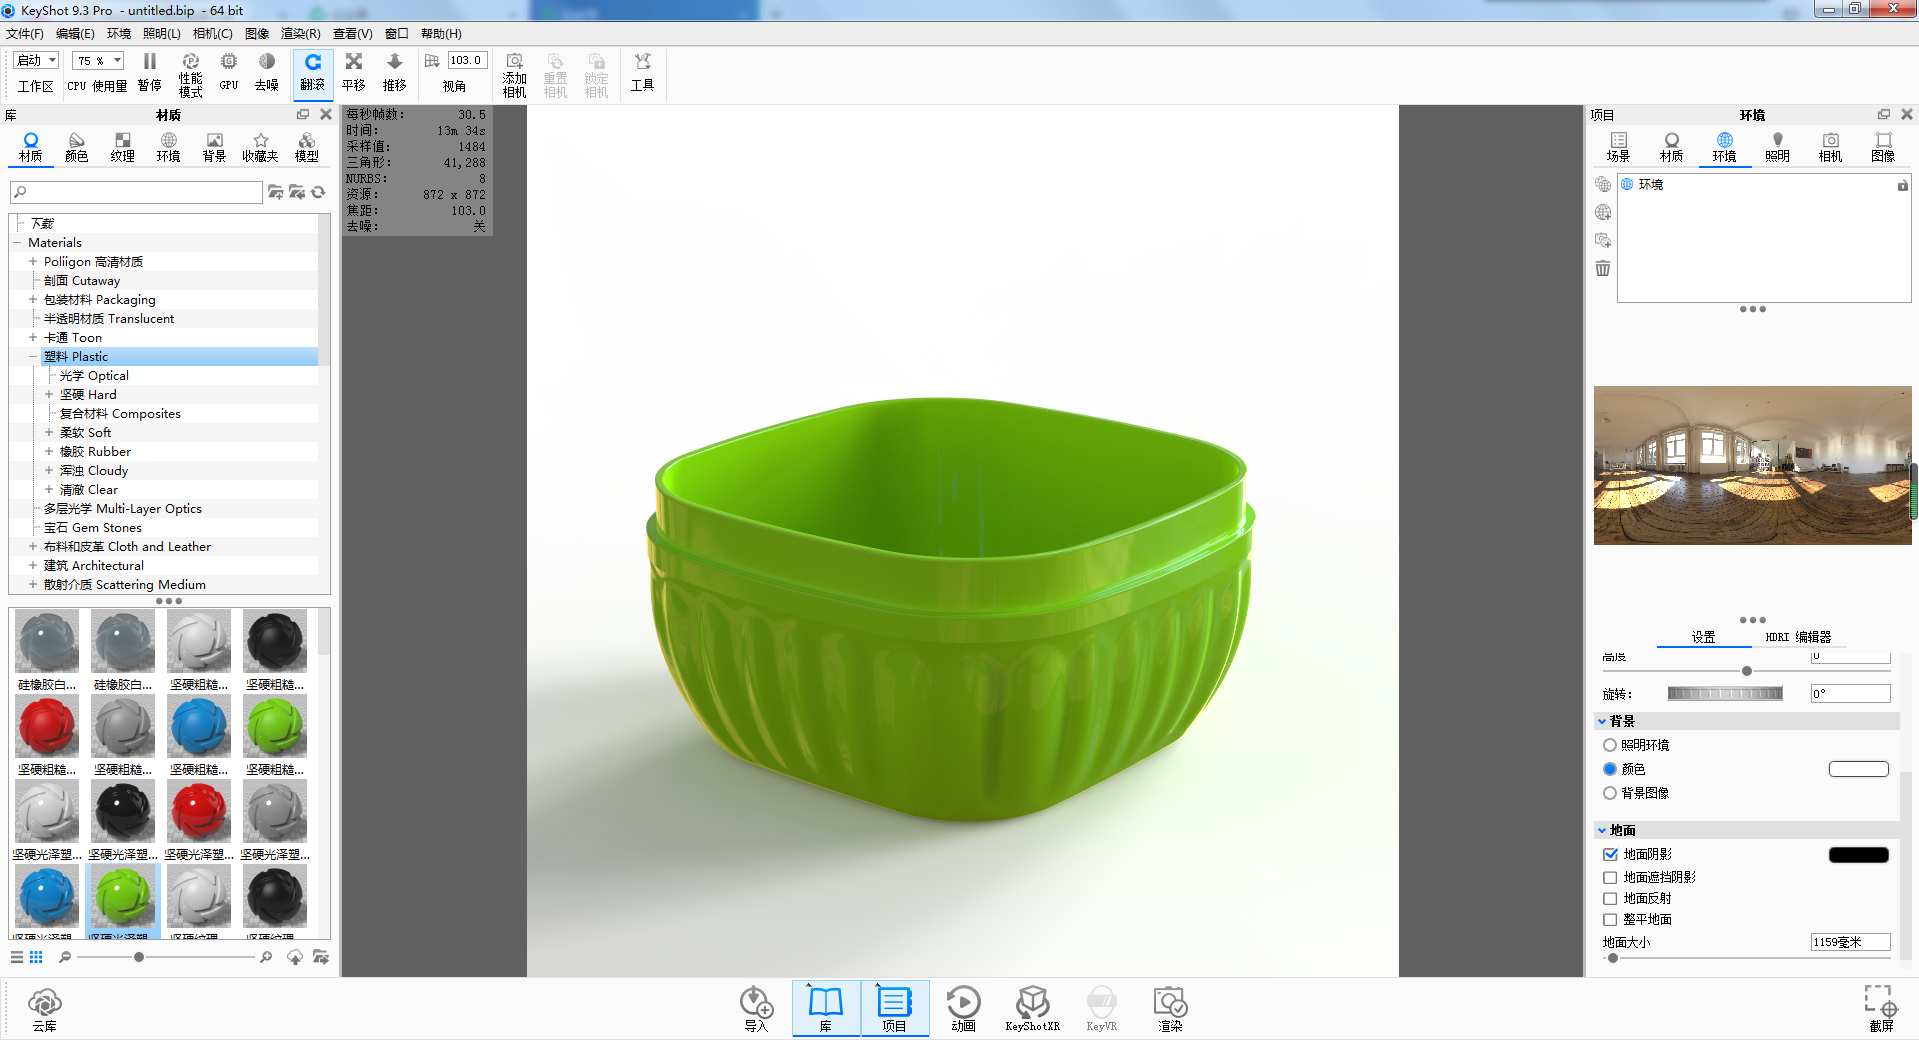
Task: Click the ground size 1159毫米 field
Action: click(x=1850, y=942)
